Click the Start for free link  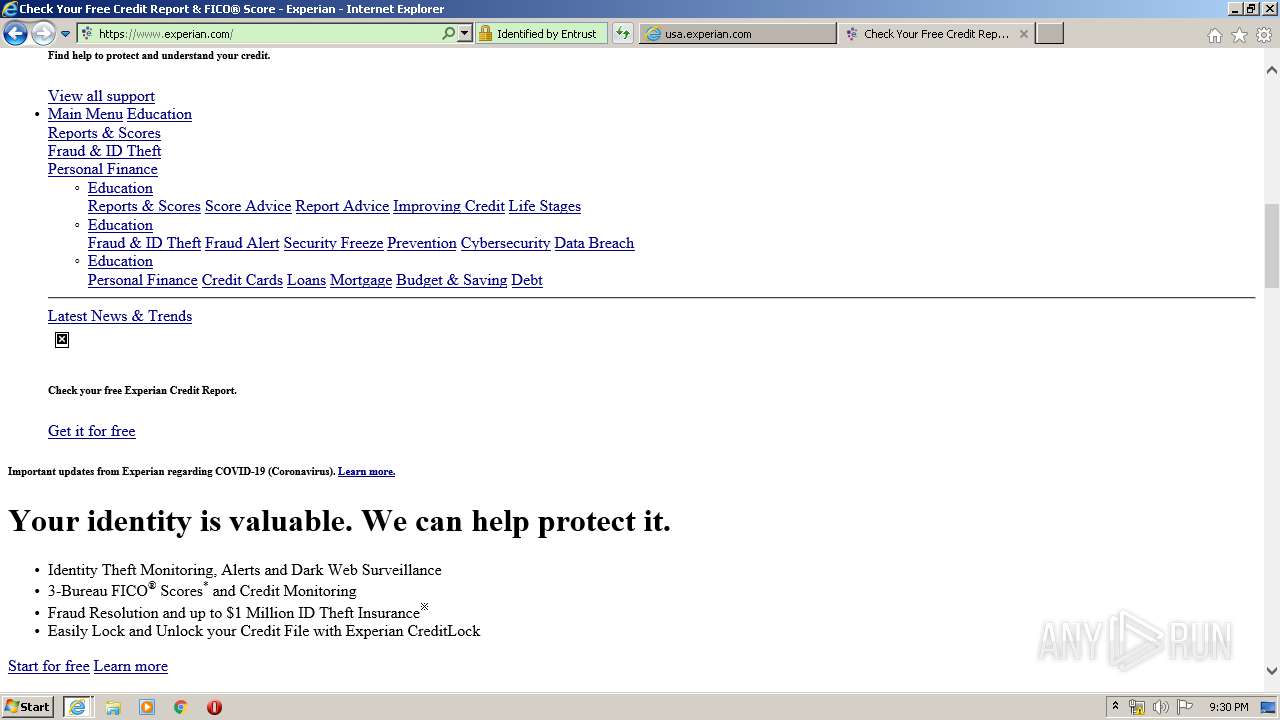click(x=49, y=666)
